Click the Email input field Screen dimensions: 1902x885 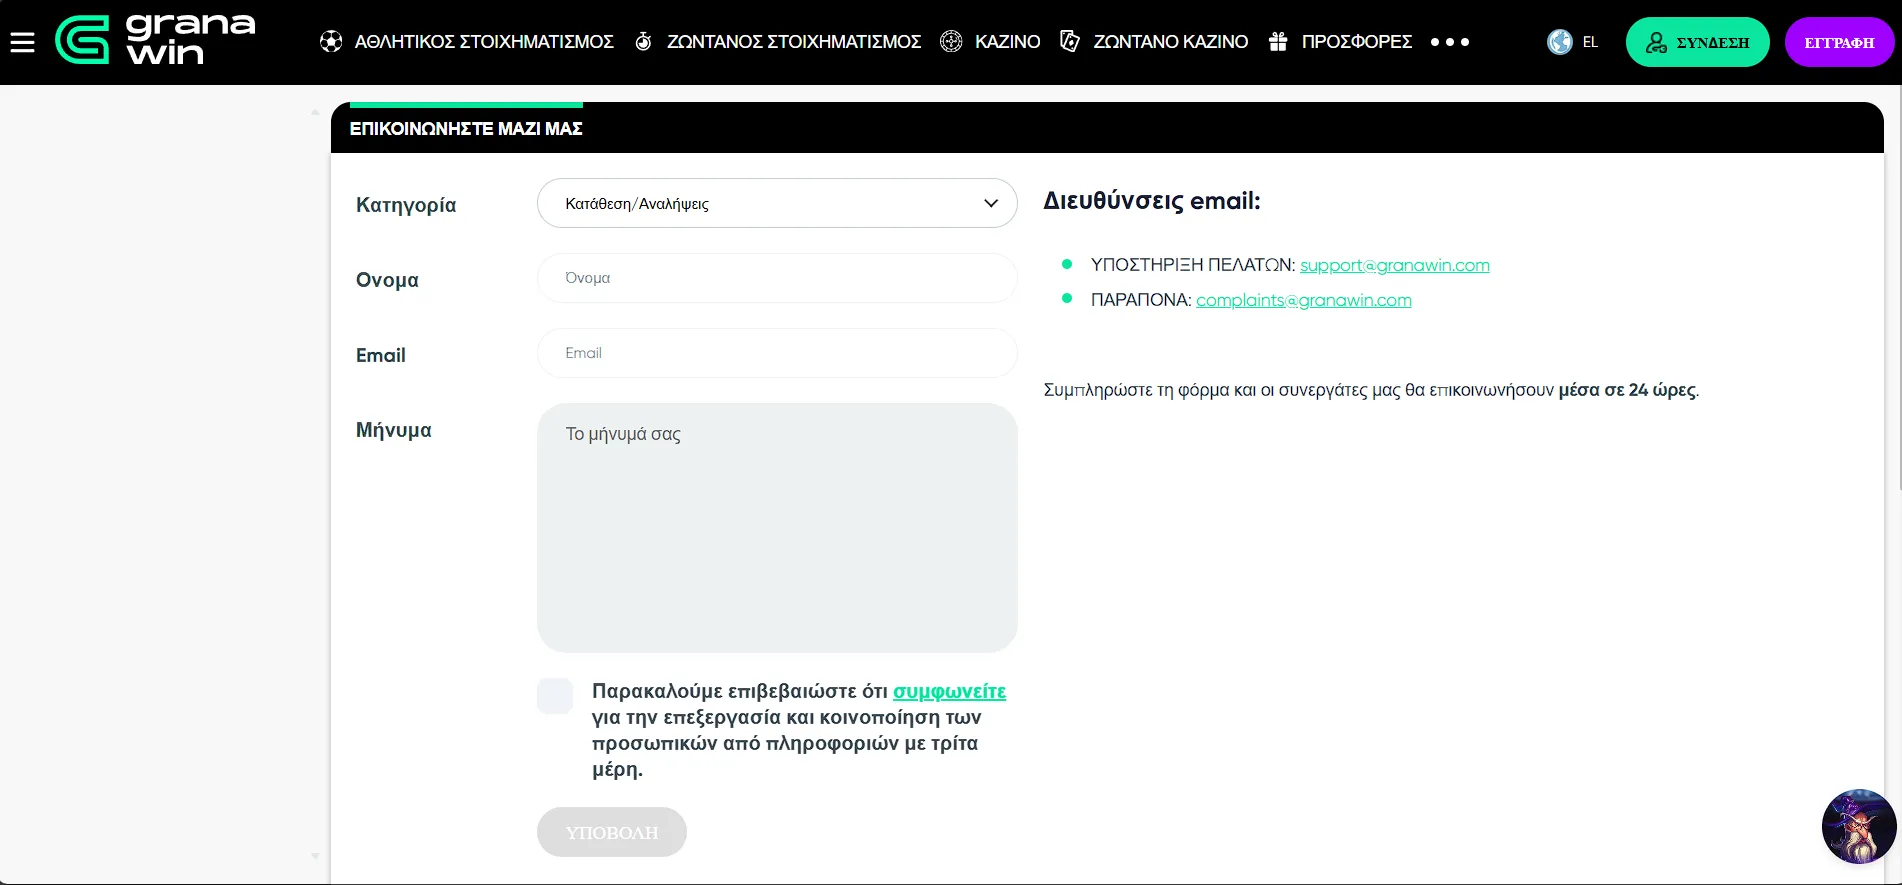click(x=777, y=353)
